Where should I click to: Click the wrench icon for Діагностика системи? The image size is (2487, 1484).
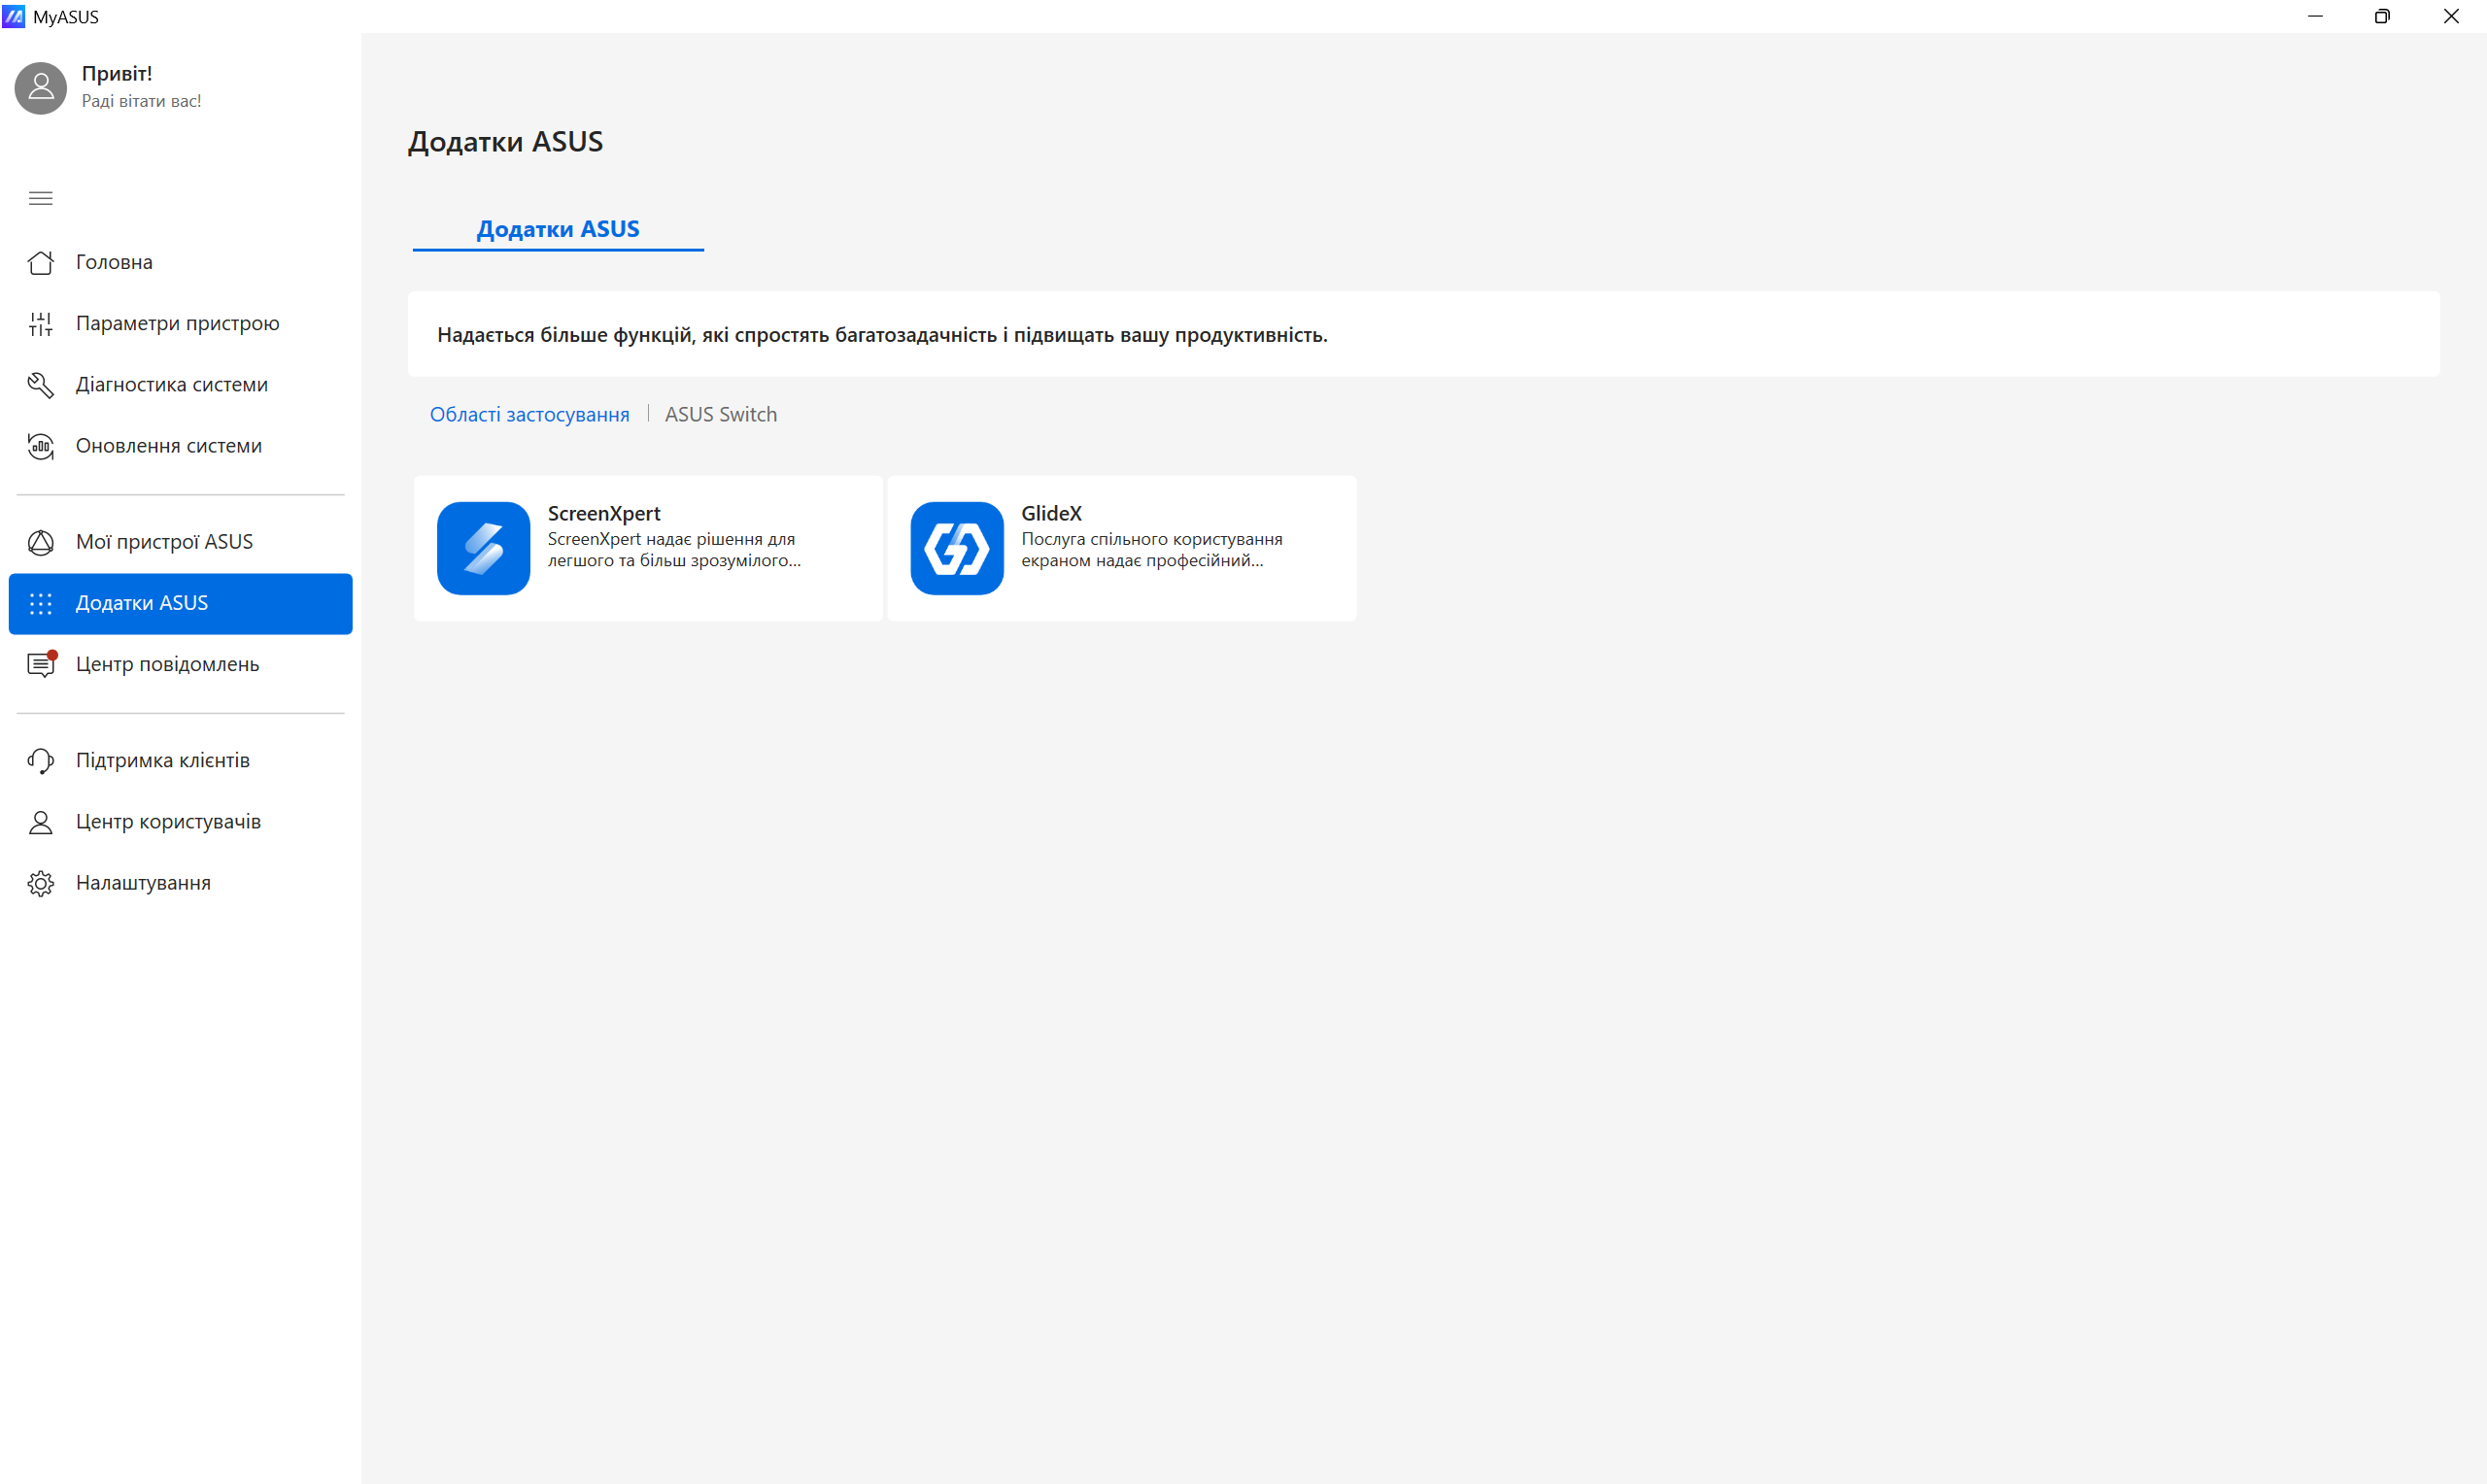pos(40,385)
